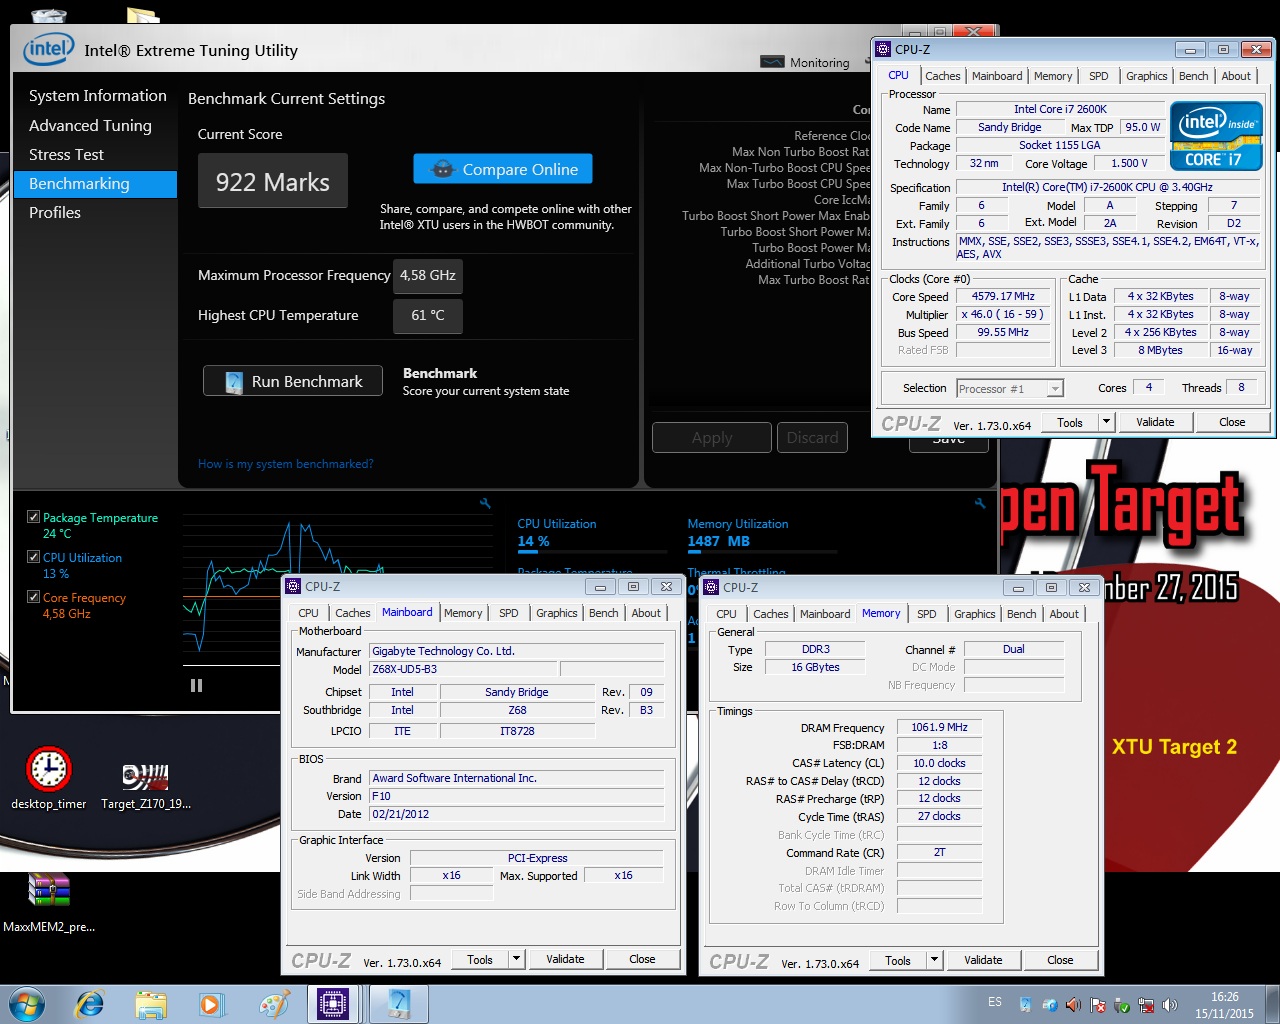The height and width of the screenshot is (1024, 1280).
Task: Open Graphics tab in Memory CPU-Z window
Action: [974, 614]
